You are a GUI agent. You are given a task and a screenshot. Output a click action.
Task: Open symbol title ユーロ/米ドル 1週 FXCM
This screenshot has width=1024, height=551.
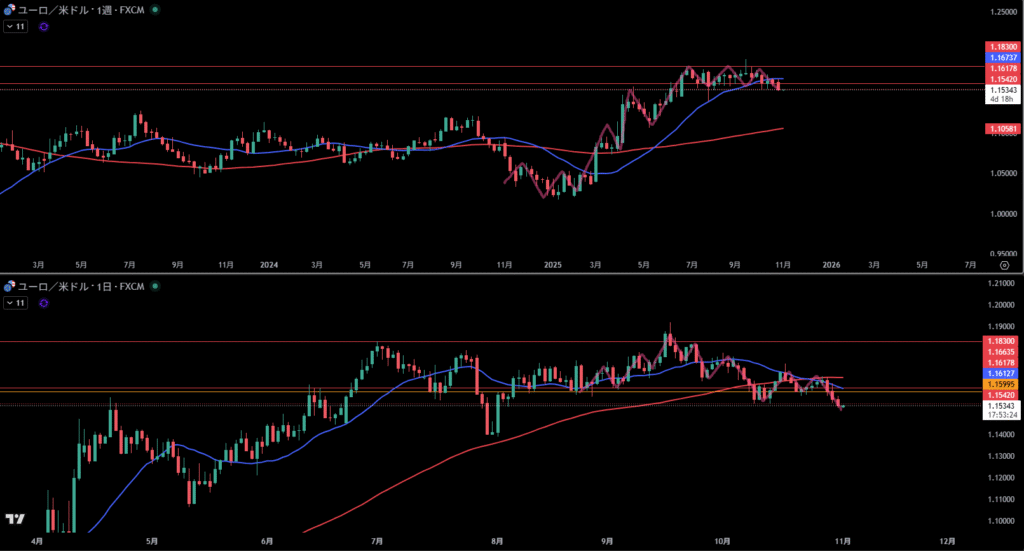[x=82, y=9]
